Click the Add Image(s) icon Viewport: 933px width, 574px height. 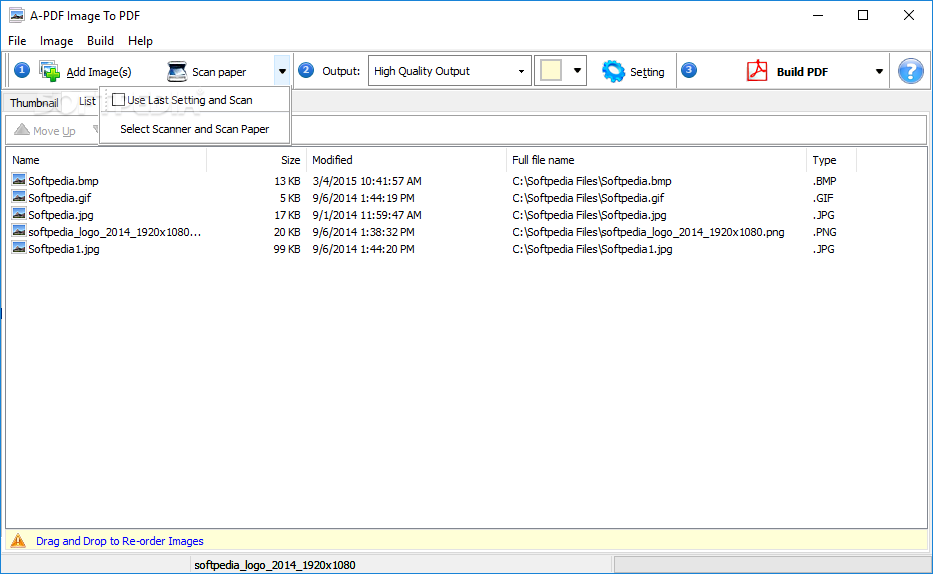coord(49,71)
